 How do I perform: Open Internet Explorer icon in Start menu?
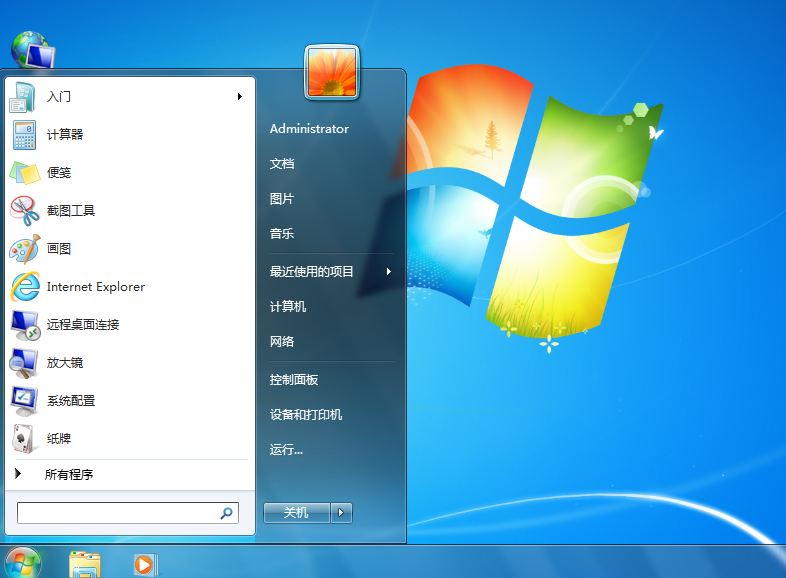(25, 287)
